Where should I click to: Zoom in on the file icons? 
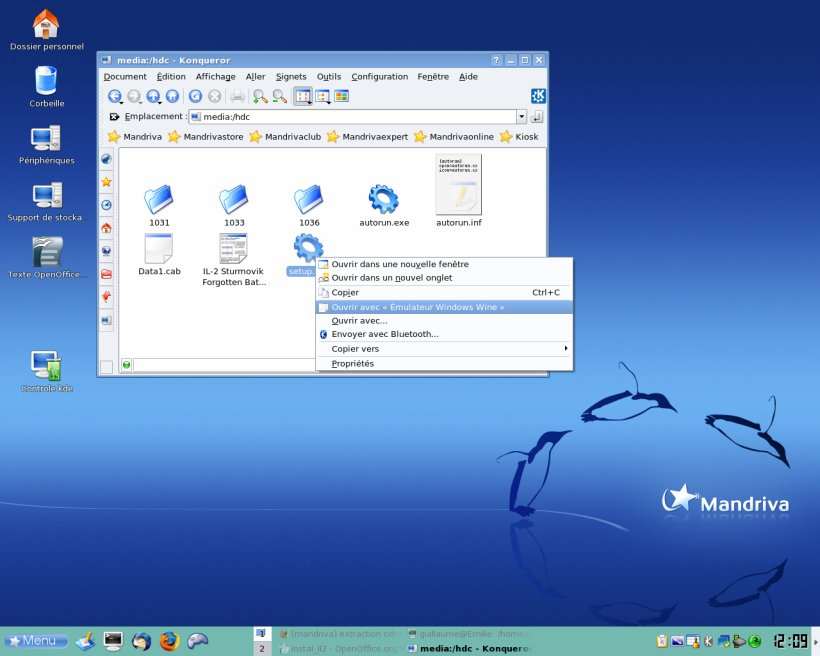259,96
